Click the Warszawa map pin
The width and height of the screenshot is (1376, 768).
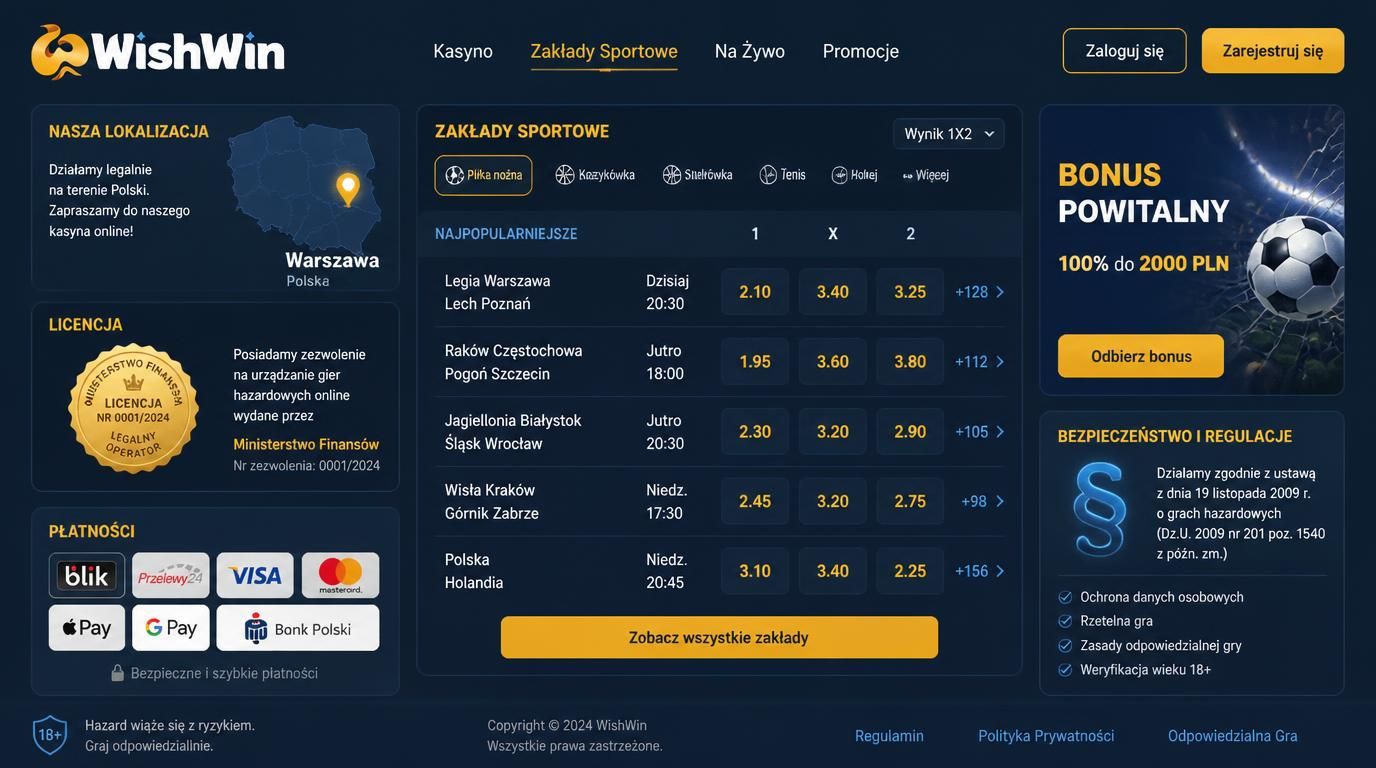pos(348,189)
